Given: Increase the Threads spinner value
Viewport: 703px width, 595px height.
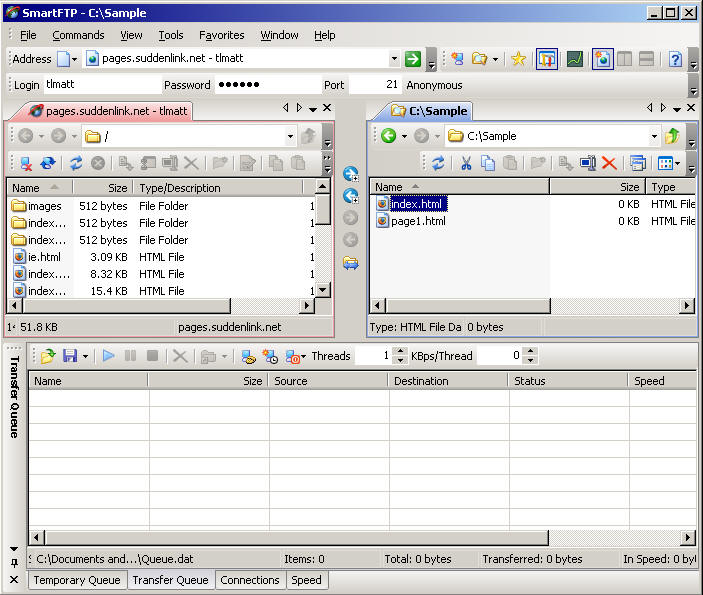Looking at the screenshot, I should click(x=400, y=351).
